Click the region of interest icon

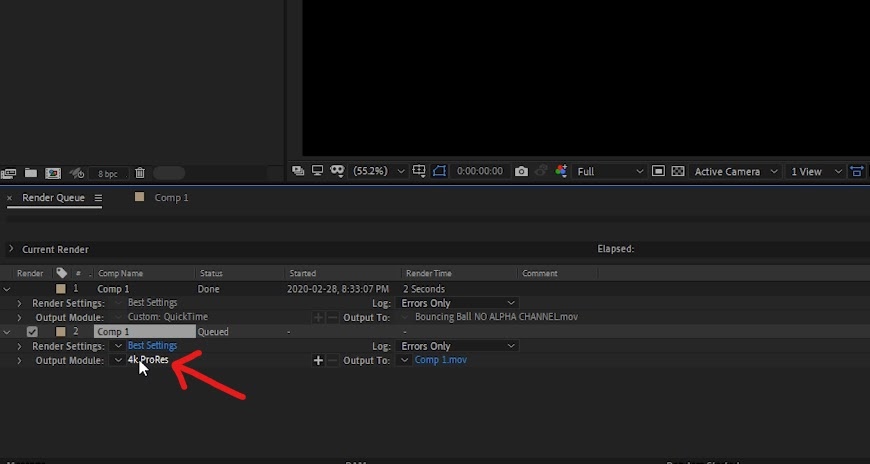658,171
